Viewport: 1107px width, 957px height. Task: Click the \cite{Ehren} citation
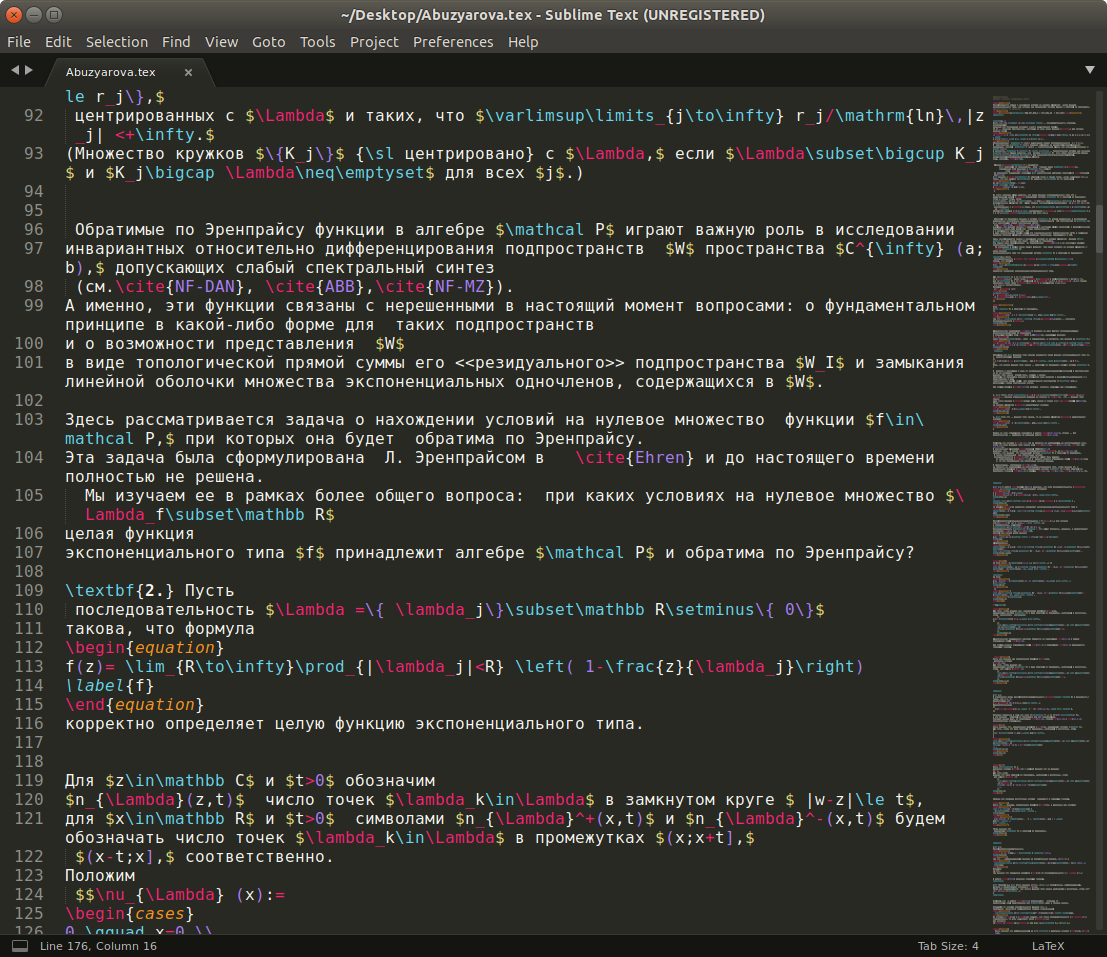(x=635, y=457)
